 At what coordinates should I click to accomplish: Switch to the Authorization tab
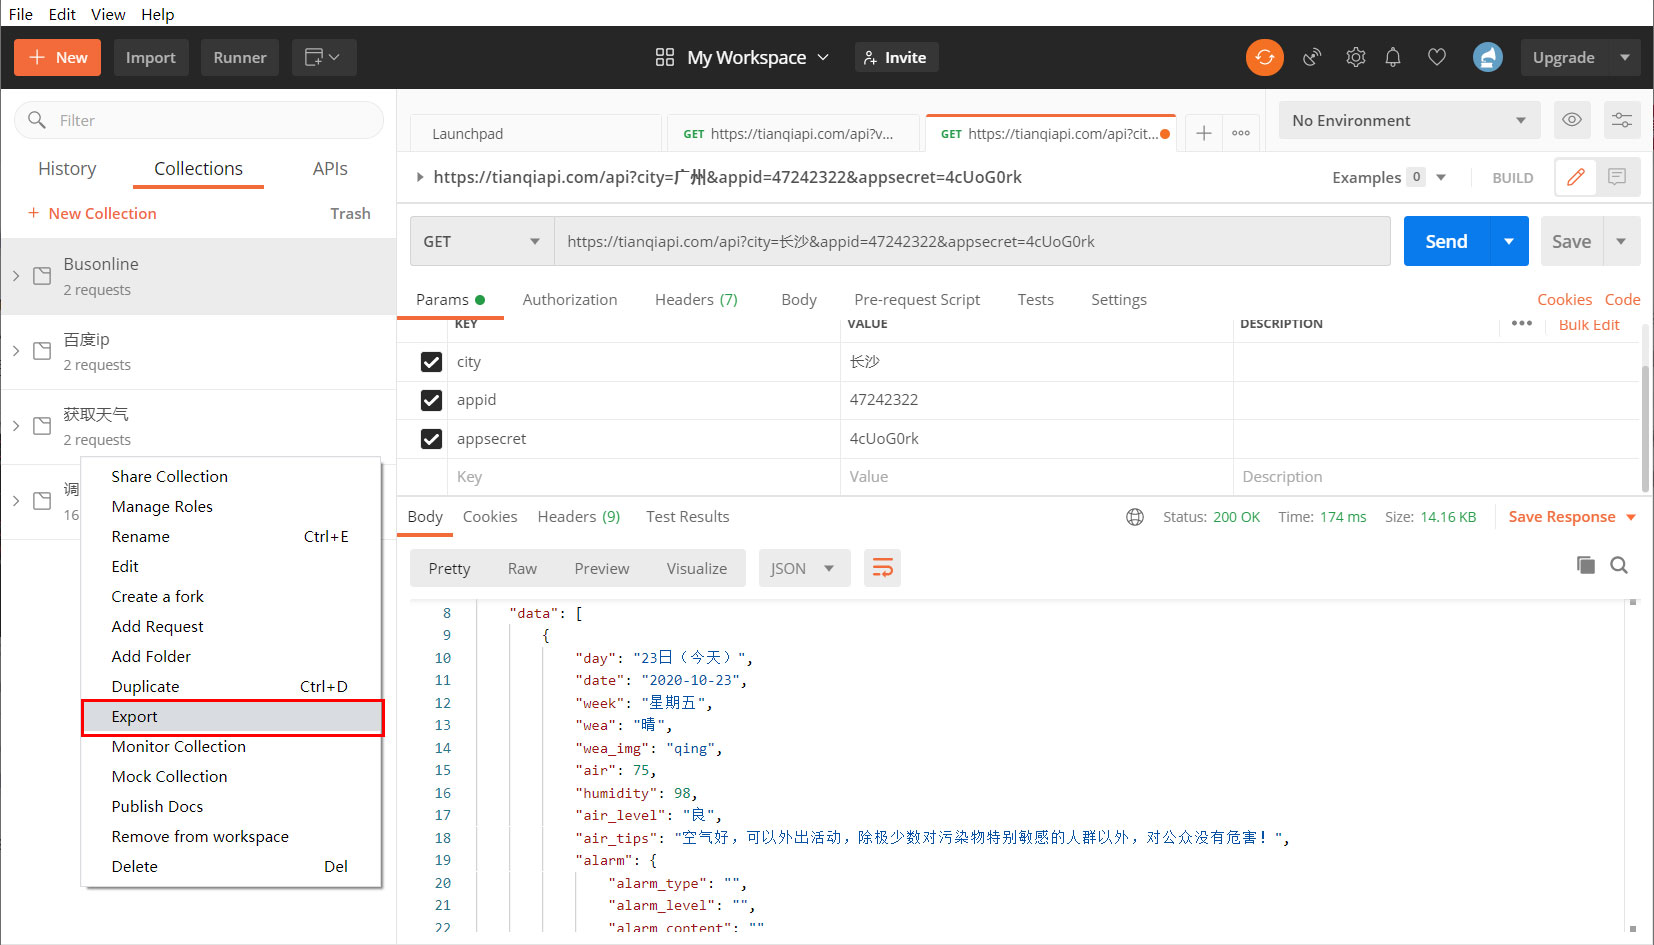570,299
